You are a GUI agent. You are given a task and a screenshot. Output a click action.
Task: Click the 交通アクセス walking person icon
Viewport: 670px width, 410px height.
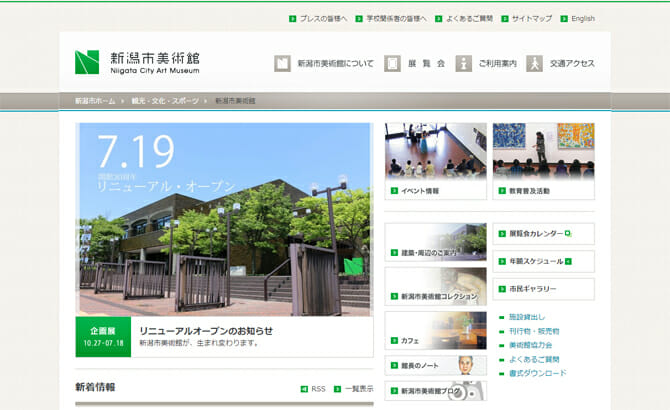tap(535, 63)
